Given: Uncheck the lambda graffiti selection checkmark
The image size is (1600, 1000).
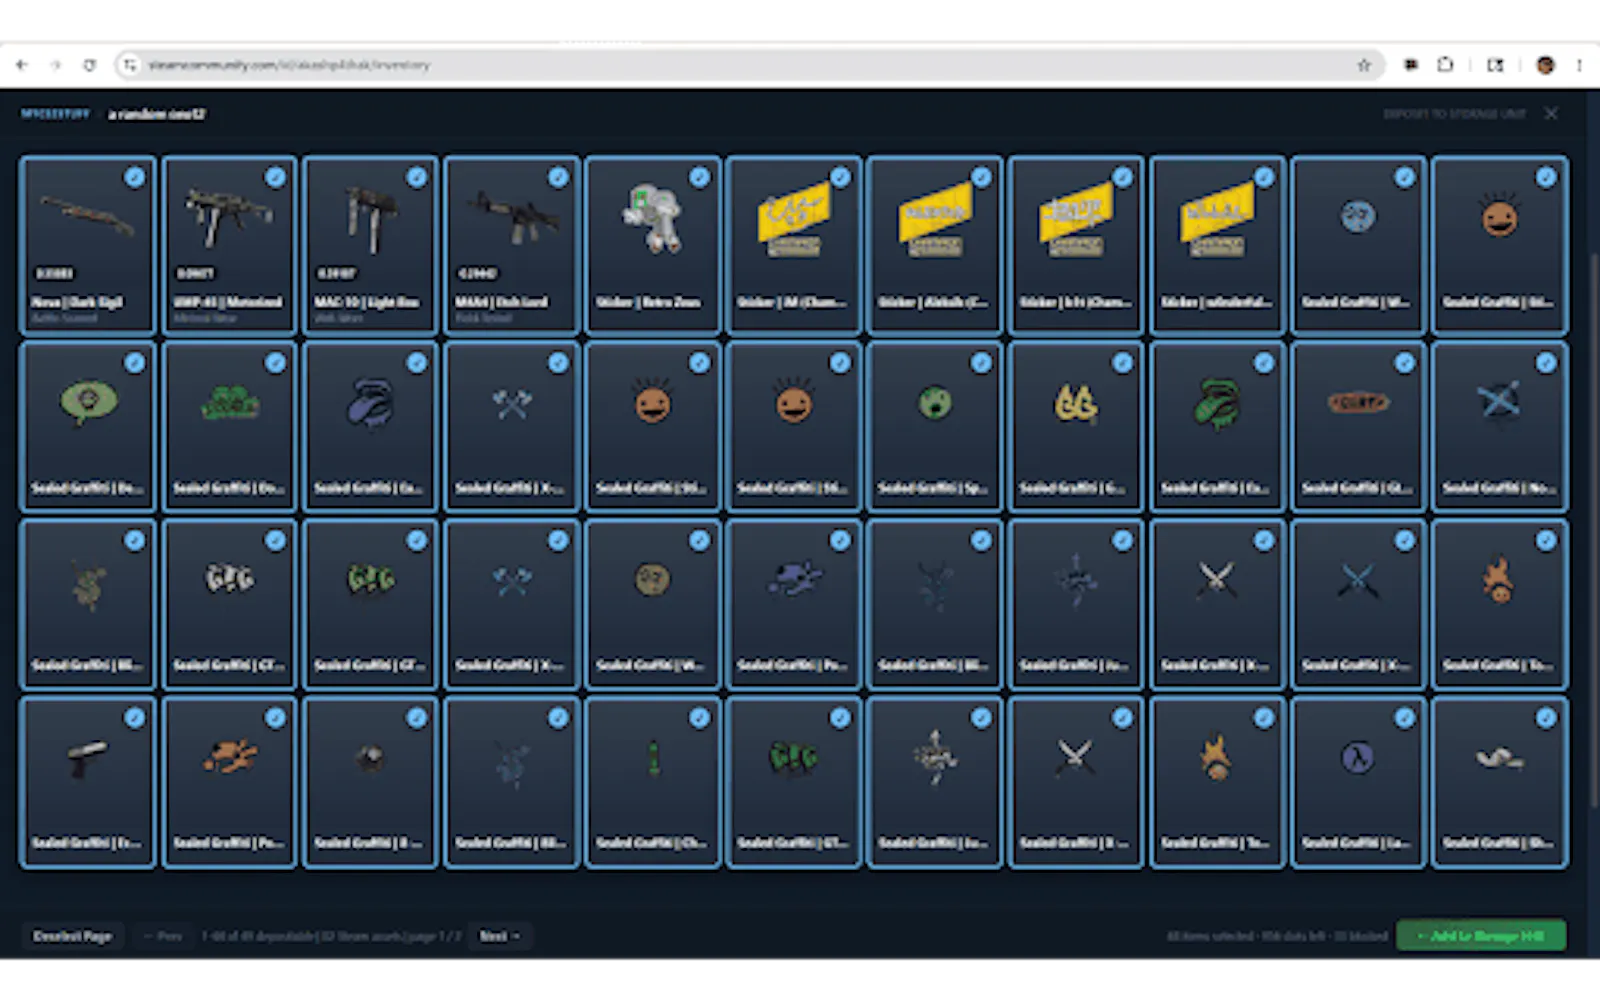Looking at the screenshot, I should (1405, 717).
